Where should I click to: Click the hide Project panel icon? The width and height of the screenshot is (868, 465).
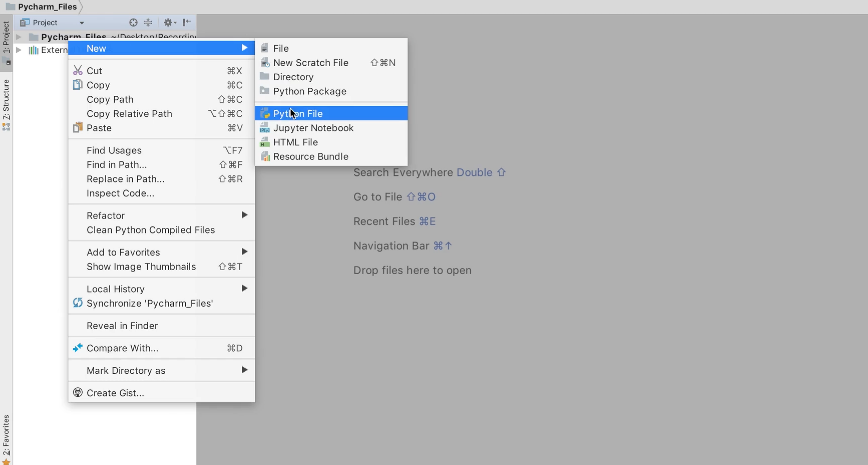tap(187, 23)
